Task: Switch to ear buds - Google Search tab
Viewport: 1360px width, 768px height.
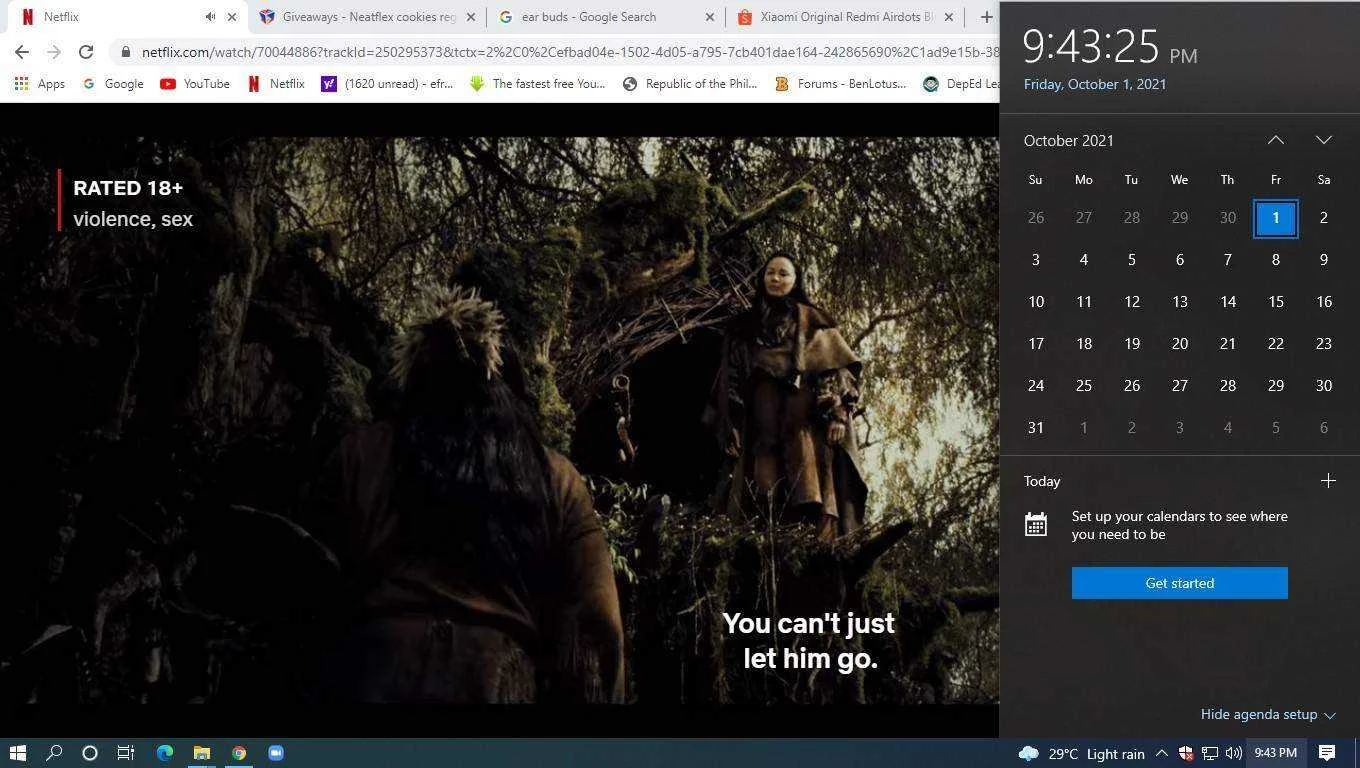Action: 589,17
